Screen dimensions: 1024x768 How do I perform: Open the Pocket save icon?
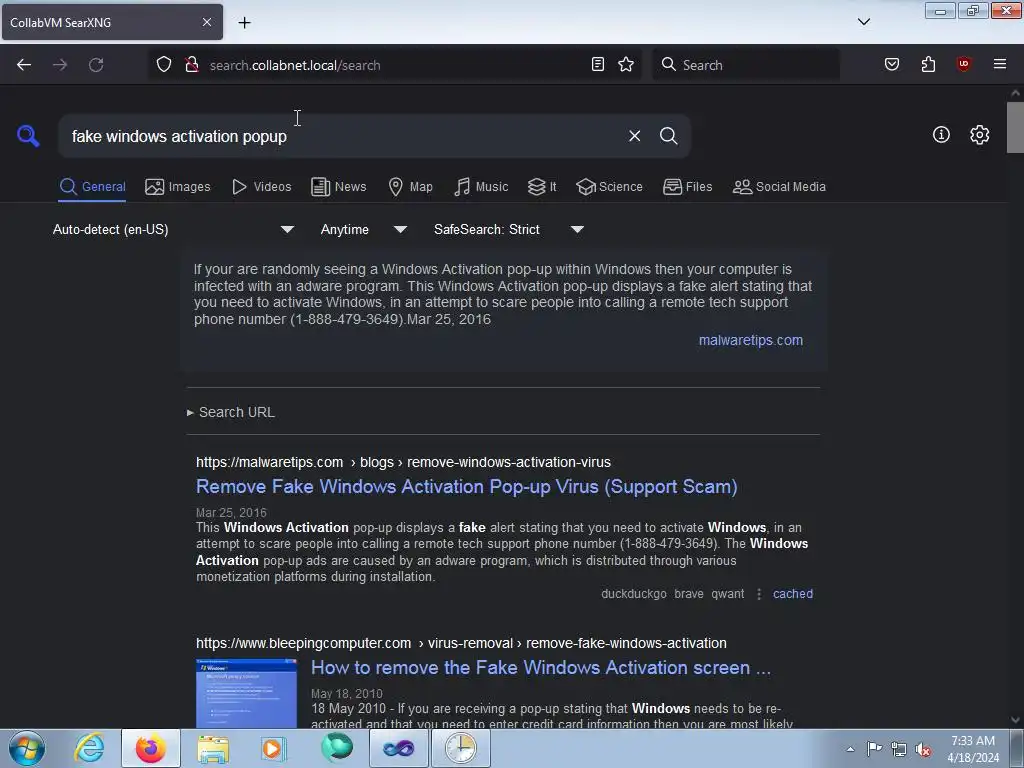click(x=892, y=64)
